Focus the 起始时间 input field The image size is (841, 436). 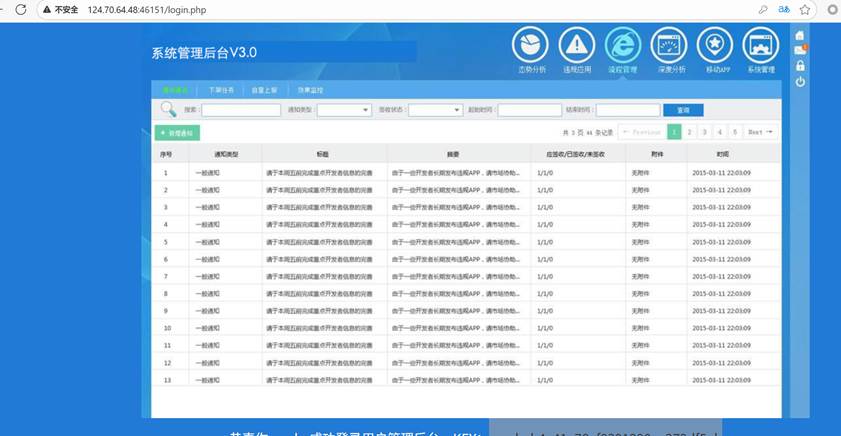(530, 110)
